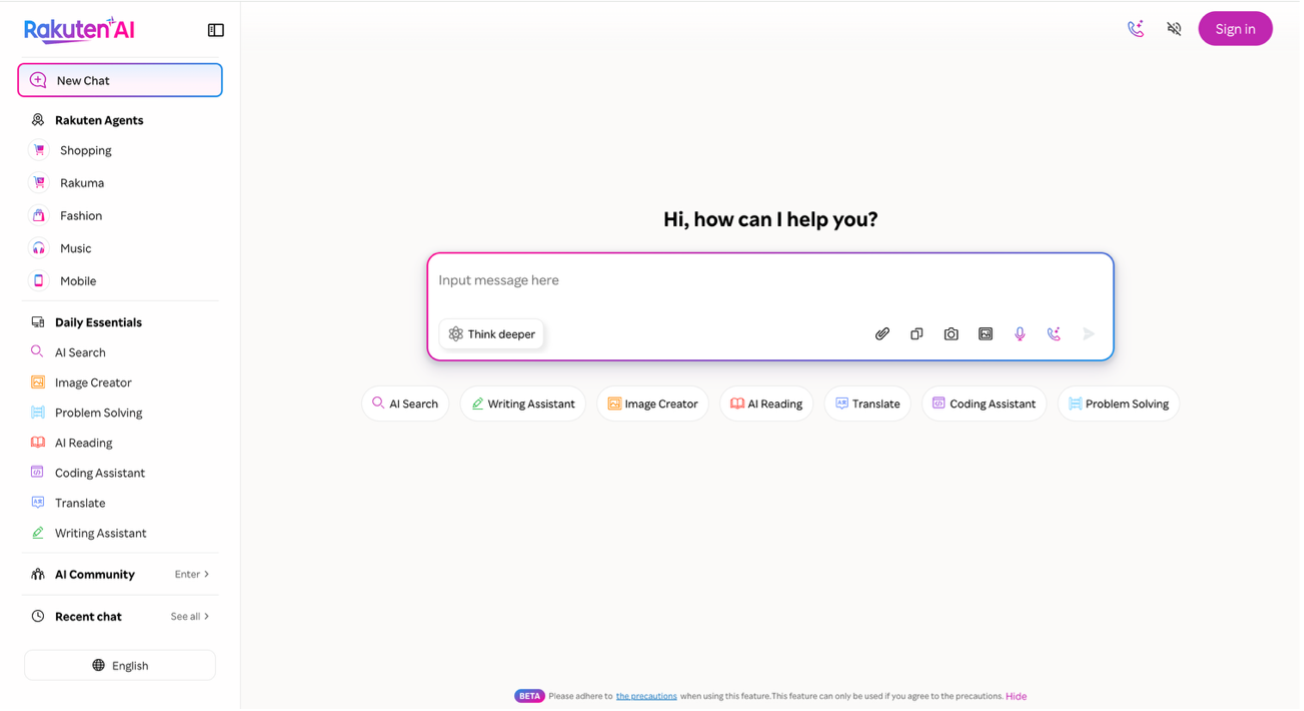Choose the Problem Solving chip below the input
This screenshot has height=711, width=1304.
coord(1119,404)
